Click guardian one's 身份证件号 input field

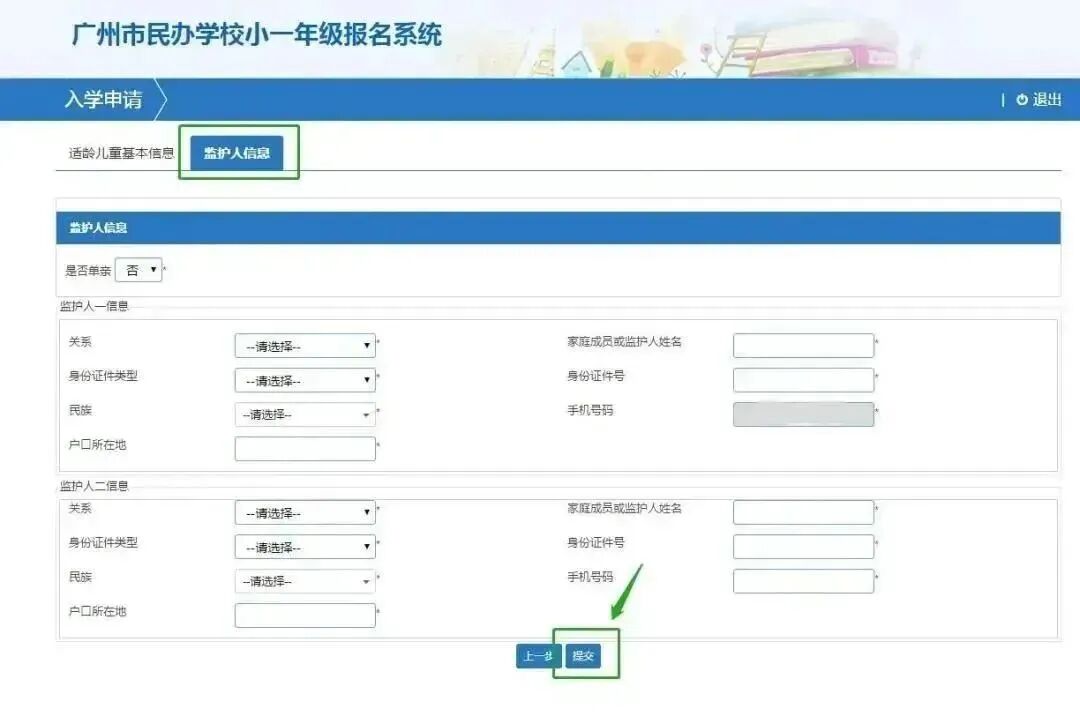[802, 380]
